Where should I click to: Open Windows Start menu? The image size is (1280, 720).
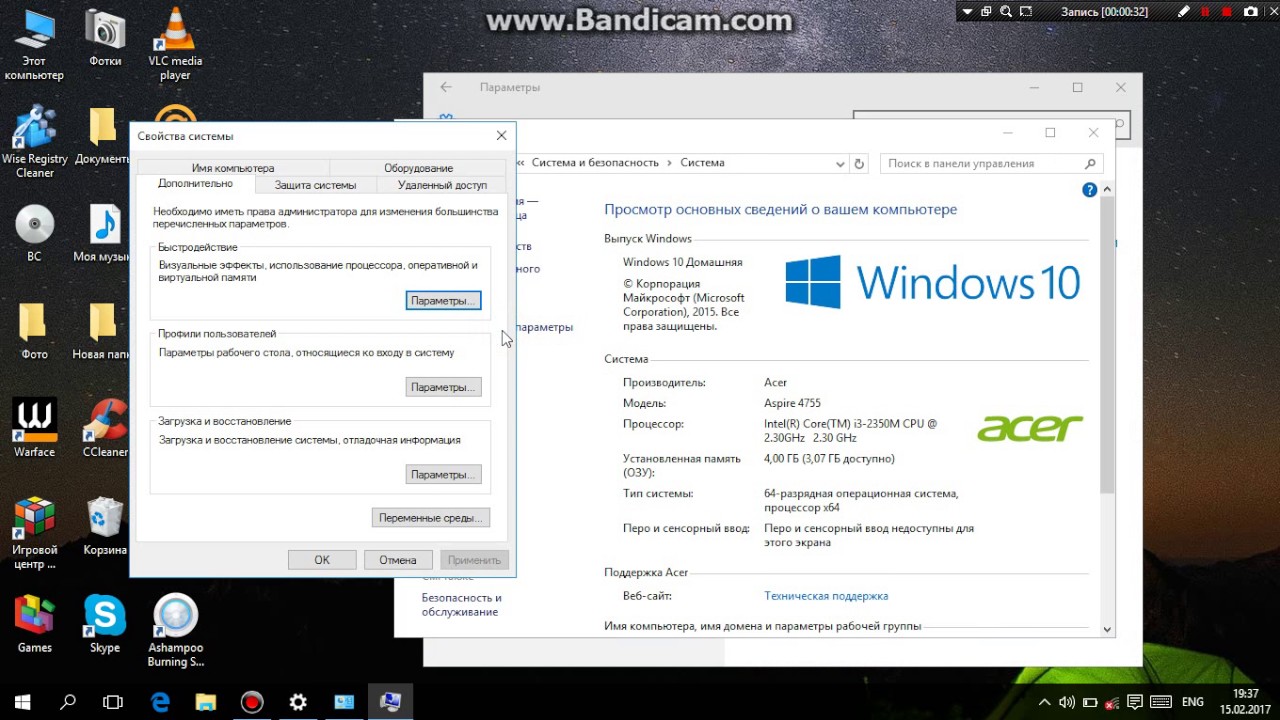click(x=22, y=702)
